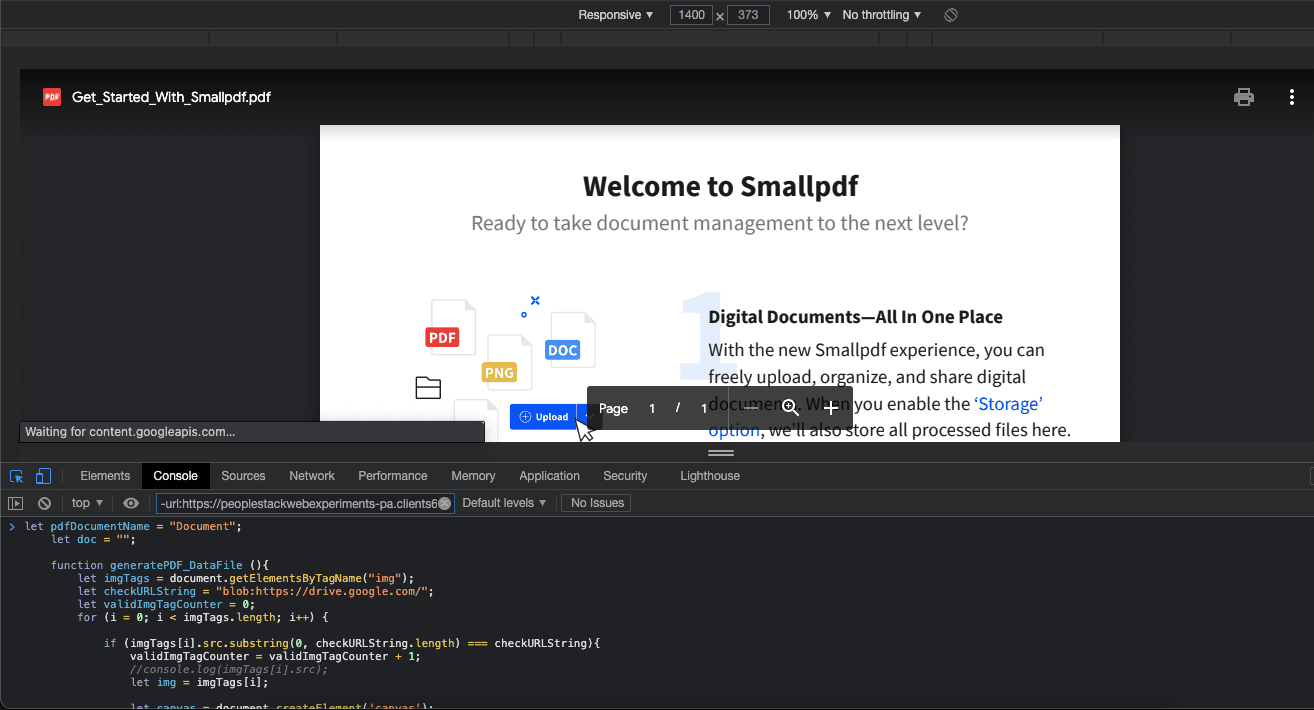Screen dimensions: 1314x710
Task: Click the zoom out minus button
Action: coord(751,408)
